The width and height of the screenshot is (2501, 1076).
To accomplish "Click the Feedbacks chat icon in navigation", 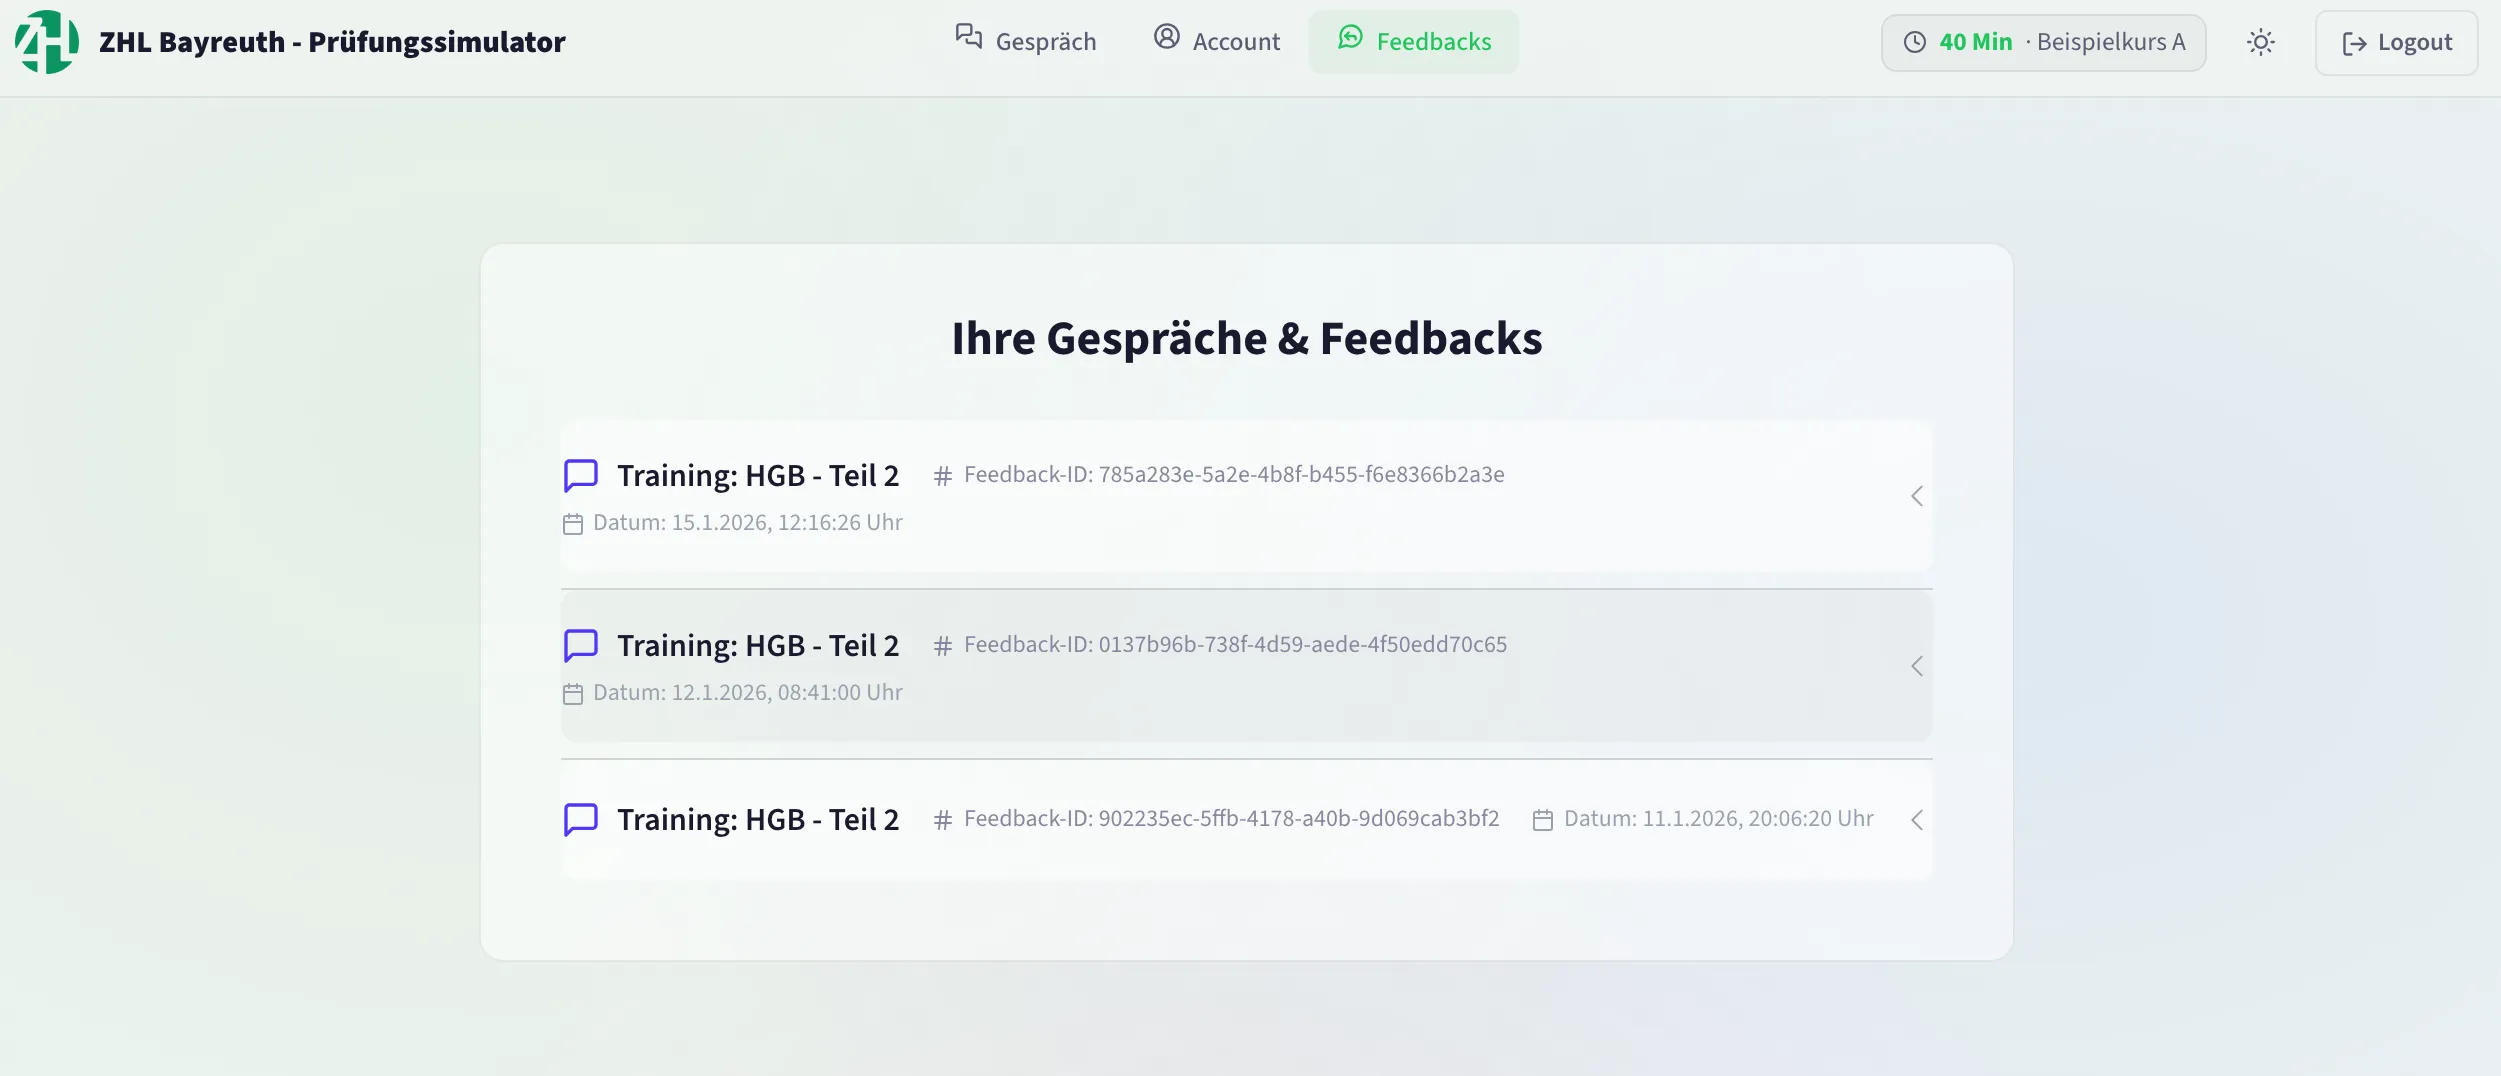I will pyautogui.click(x=1350, y=37).
